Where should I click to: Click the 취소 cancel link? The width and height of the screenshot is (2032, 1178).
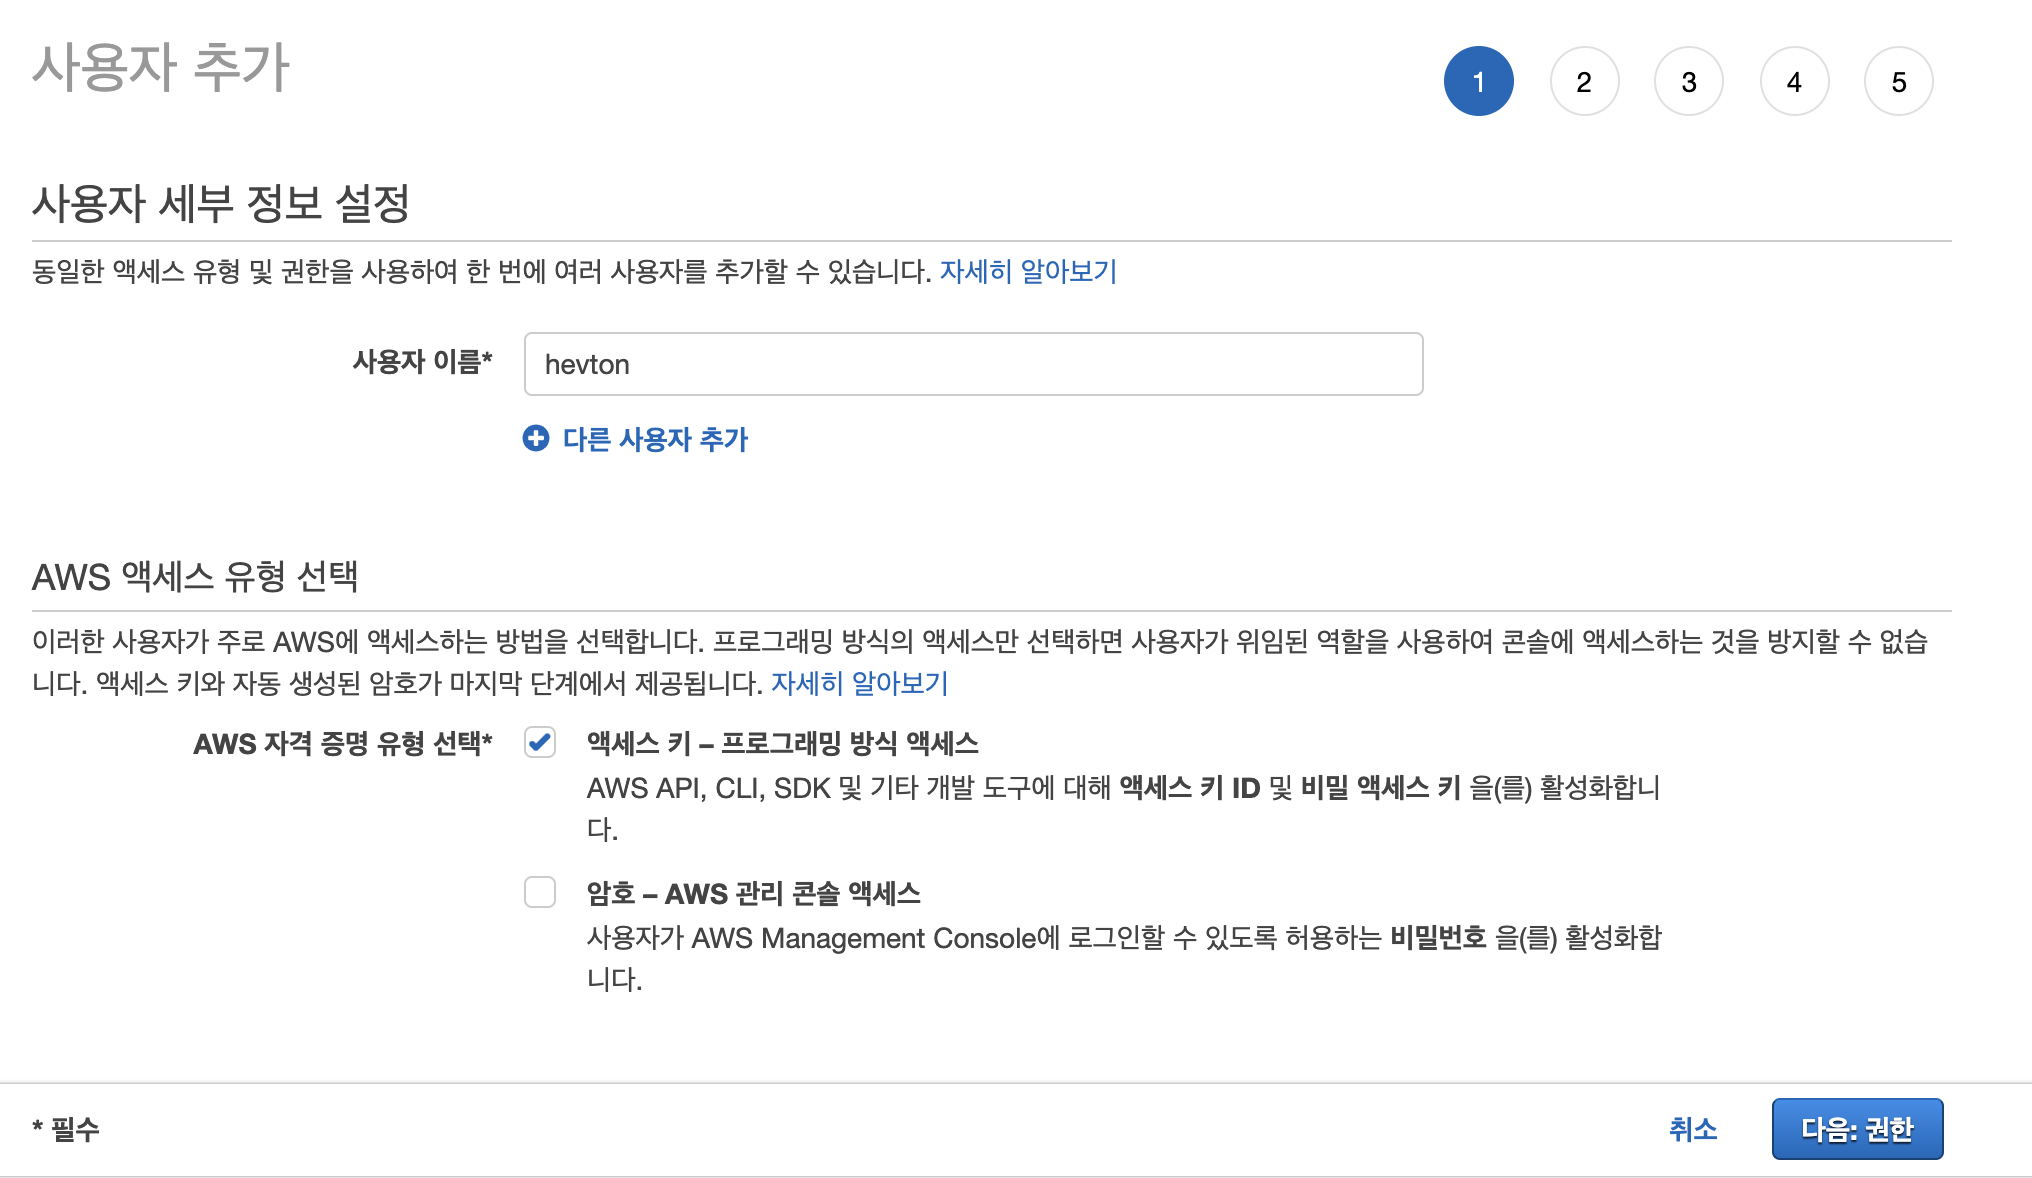pyautogui.click(x=1693, y=1129)
